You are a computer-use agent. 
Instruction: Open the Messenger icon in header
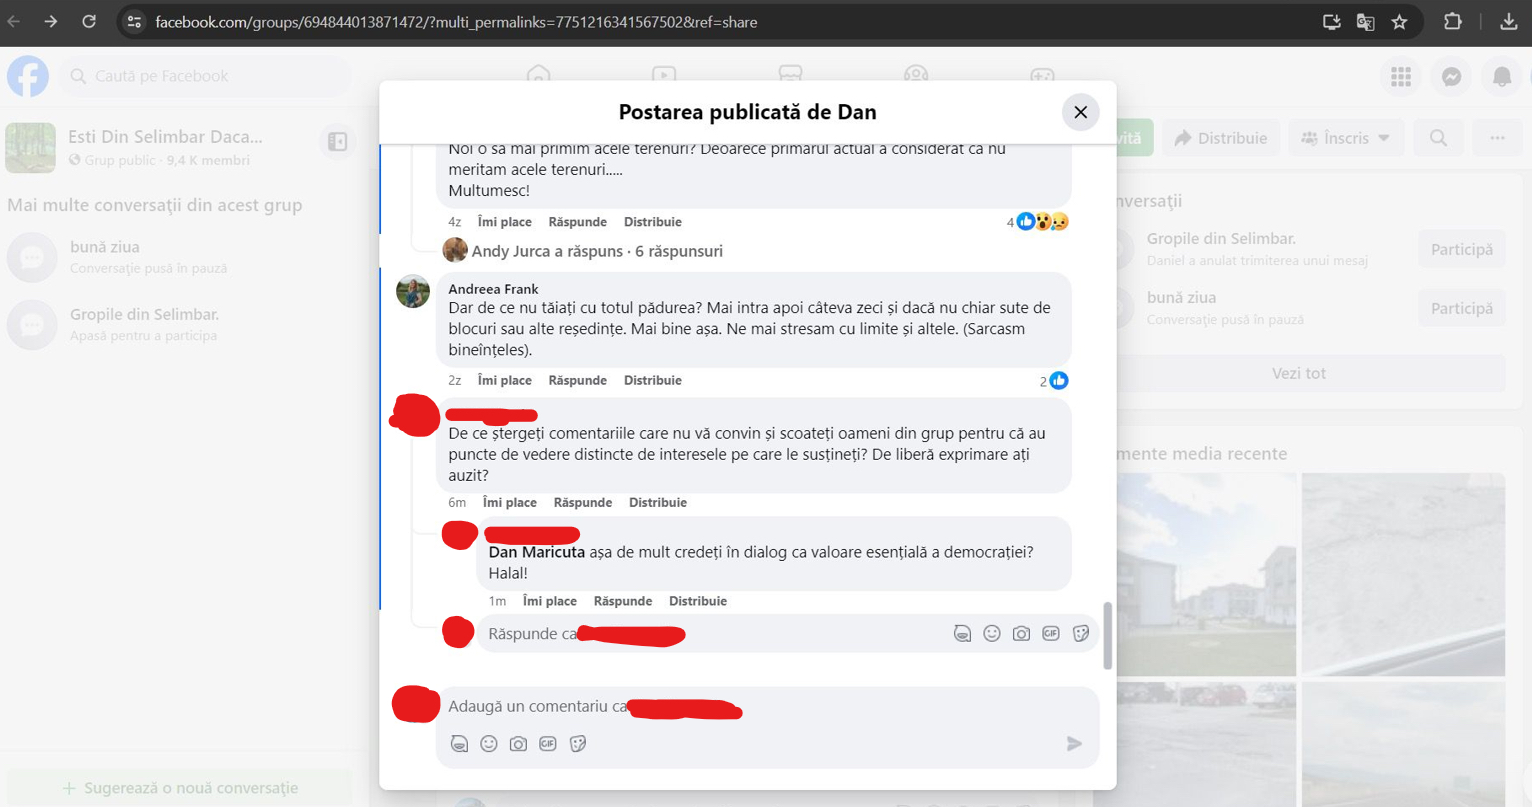pos(1451,77)
